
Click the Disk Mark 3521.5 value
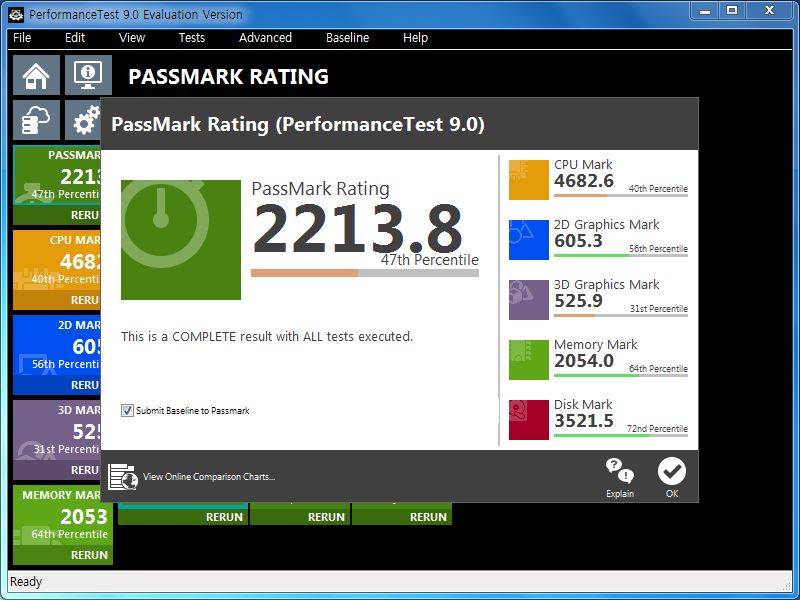click(x=584, y=420)
